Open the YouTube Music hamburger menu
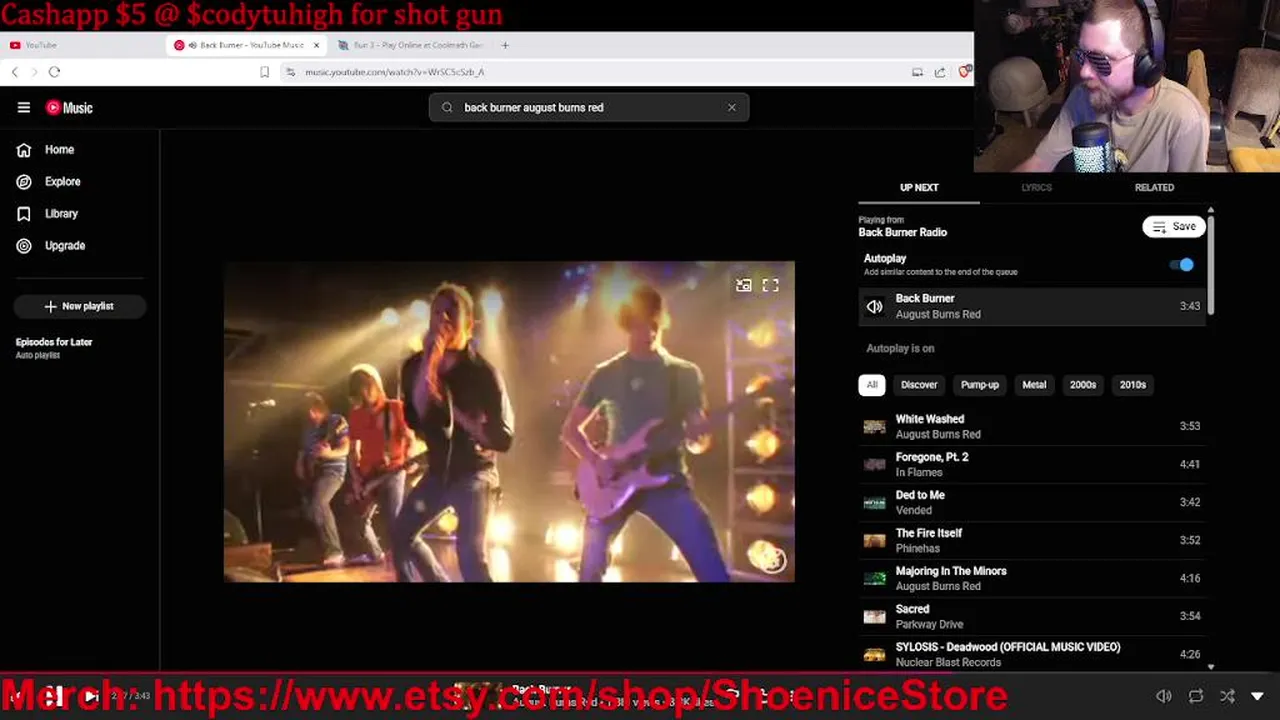 [x=24, y=108]
